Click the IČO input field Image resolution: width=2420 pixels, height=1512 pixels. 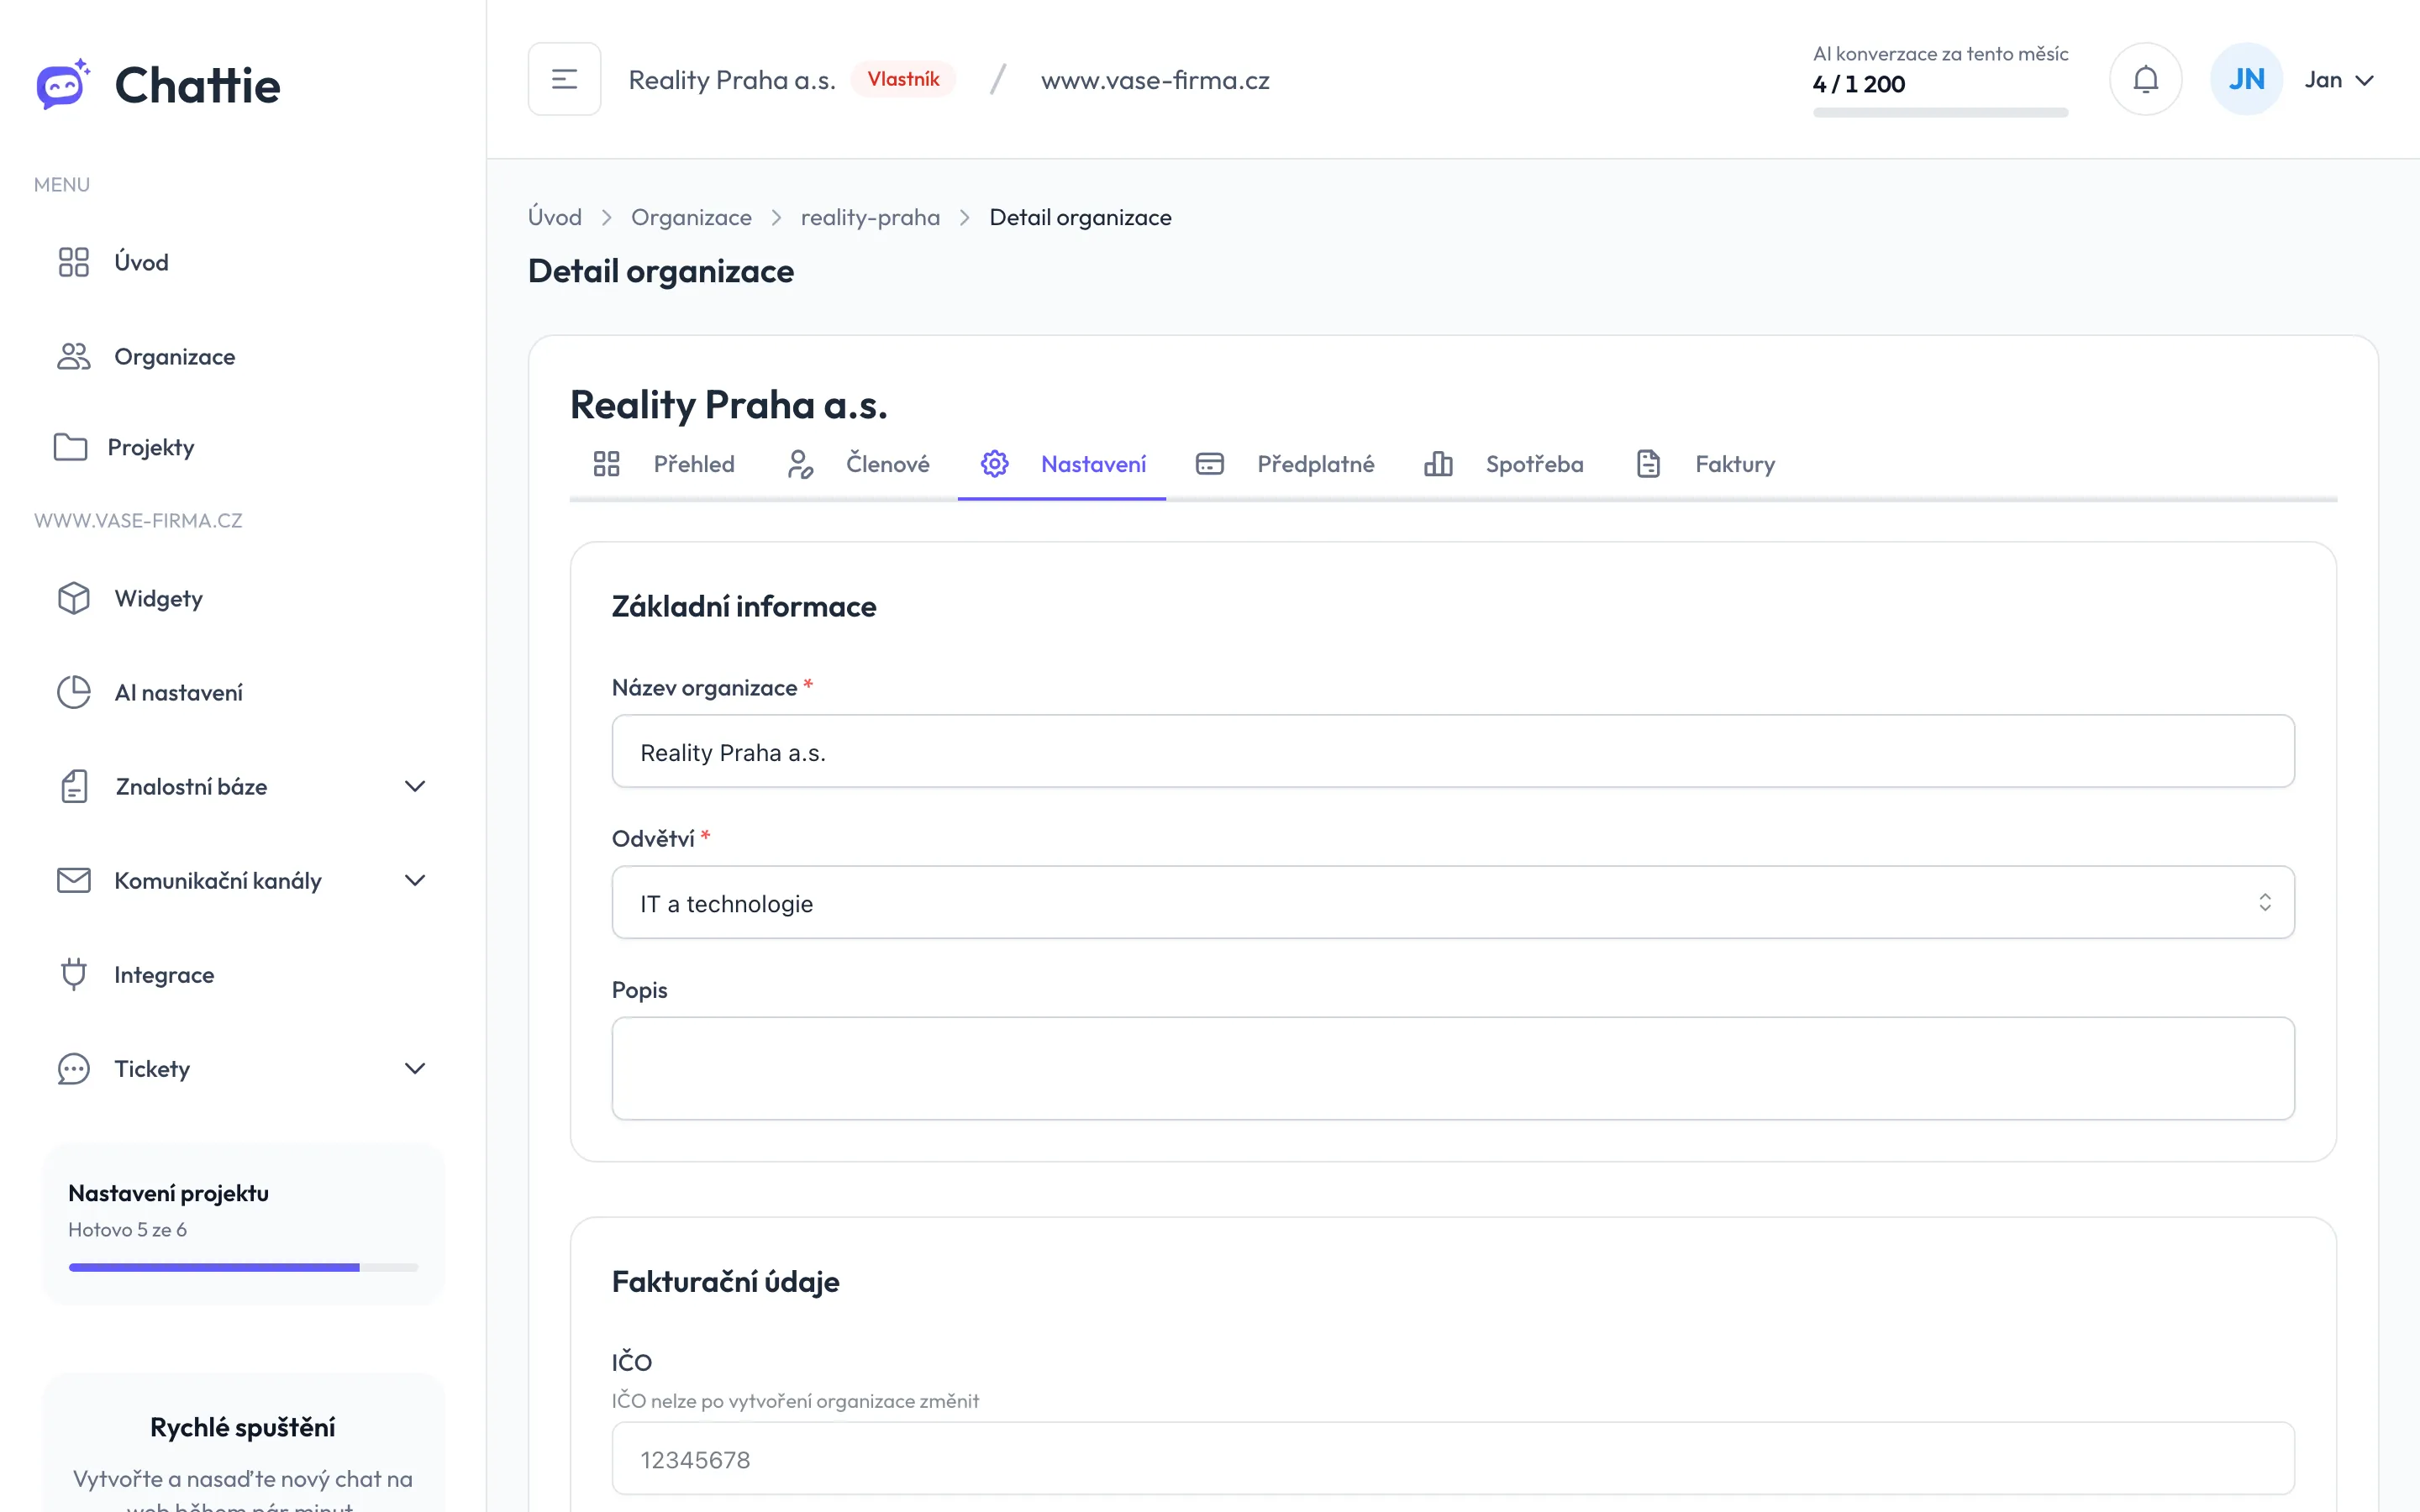tap(1452, 1458)
